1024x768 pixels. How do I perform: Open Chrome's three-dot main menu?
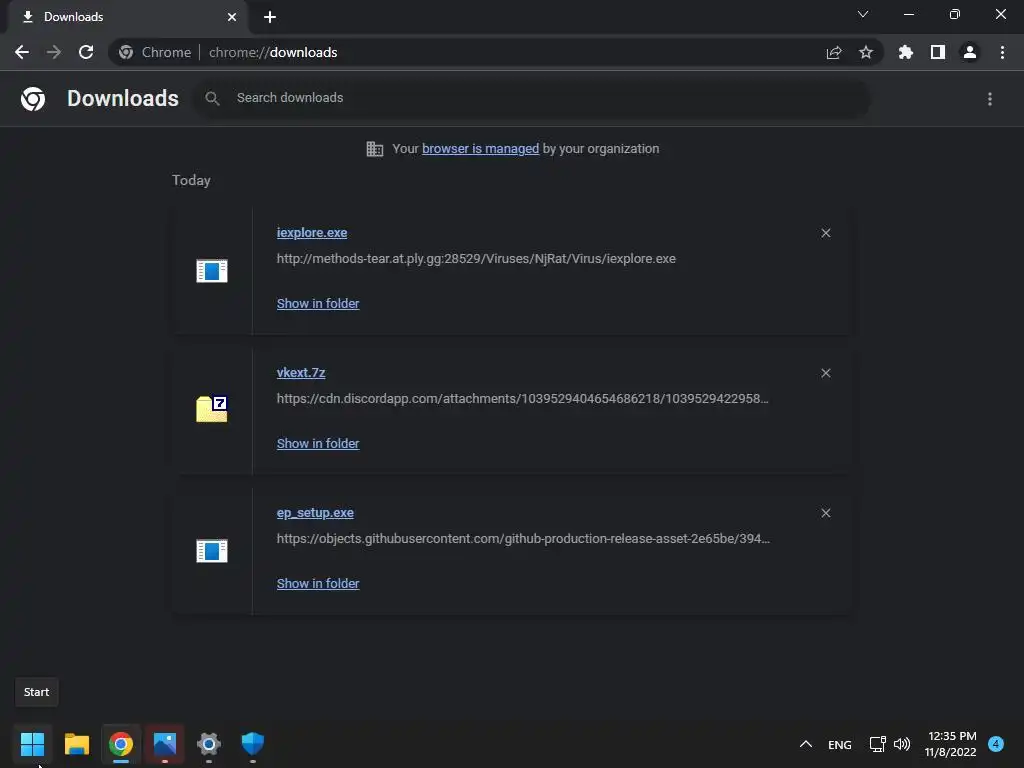click(x=1002, y=52)
